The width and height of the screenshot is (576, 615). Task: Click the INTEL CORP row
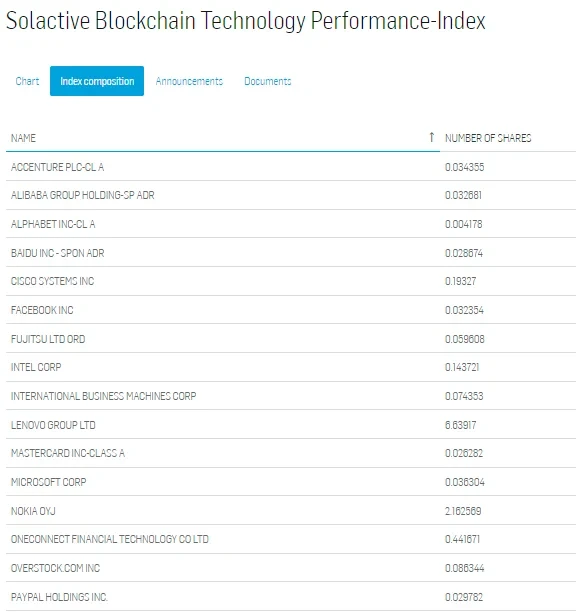coord(291,367)
